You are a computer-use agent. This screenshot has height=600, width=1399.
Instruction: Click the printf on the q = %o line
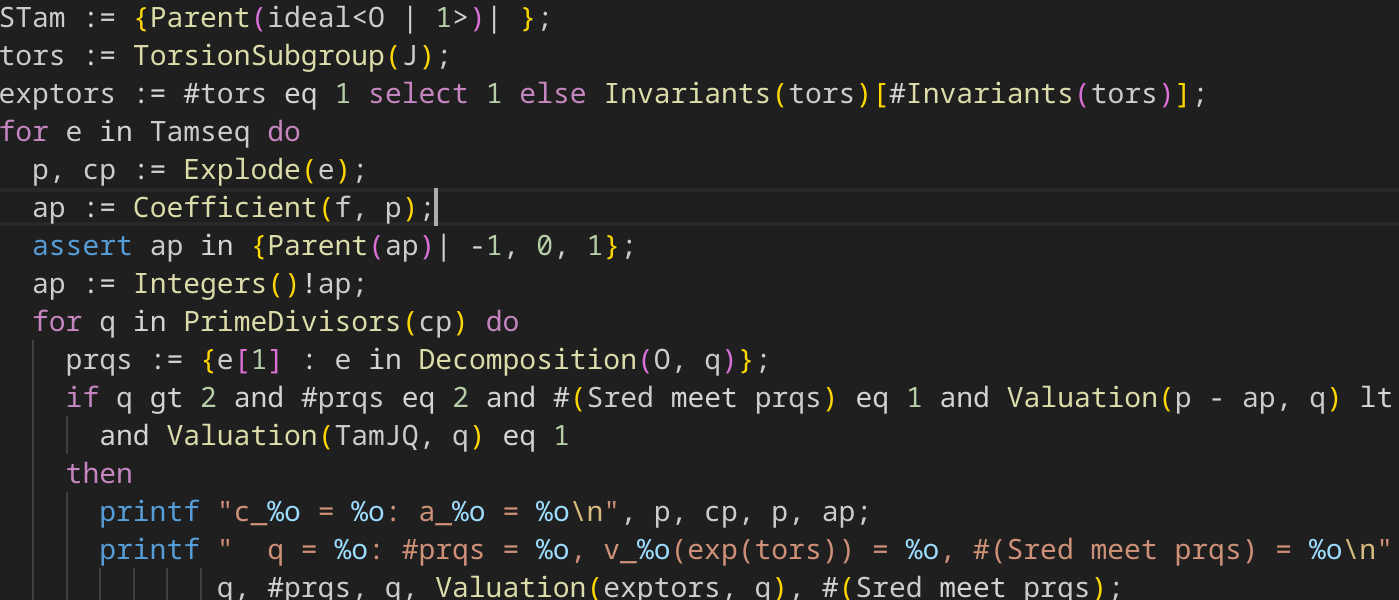[149, 550]
